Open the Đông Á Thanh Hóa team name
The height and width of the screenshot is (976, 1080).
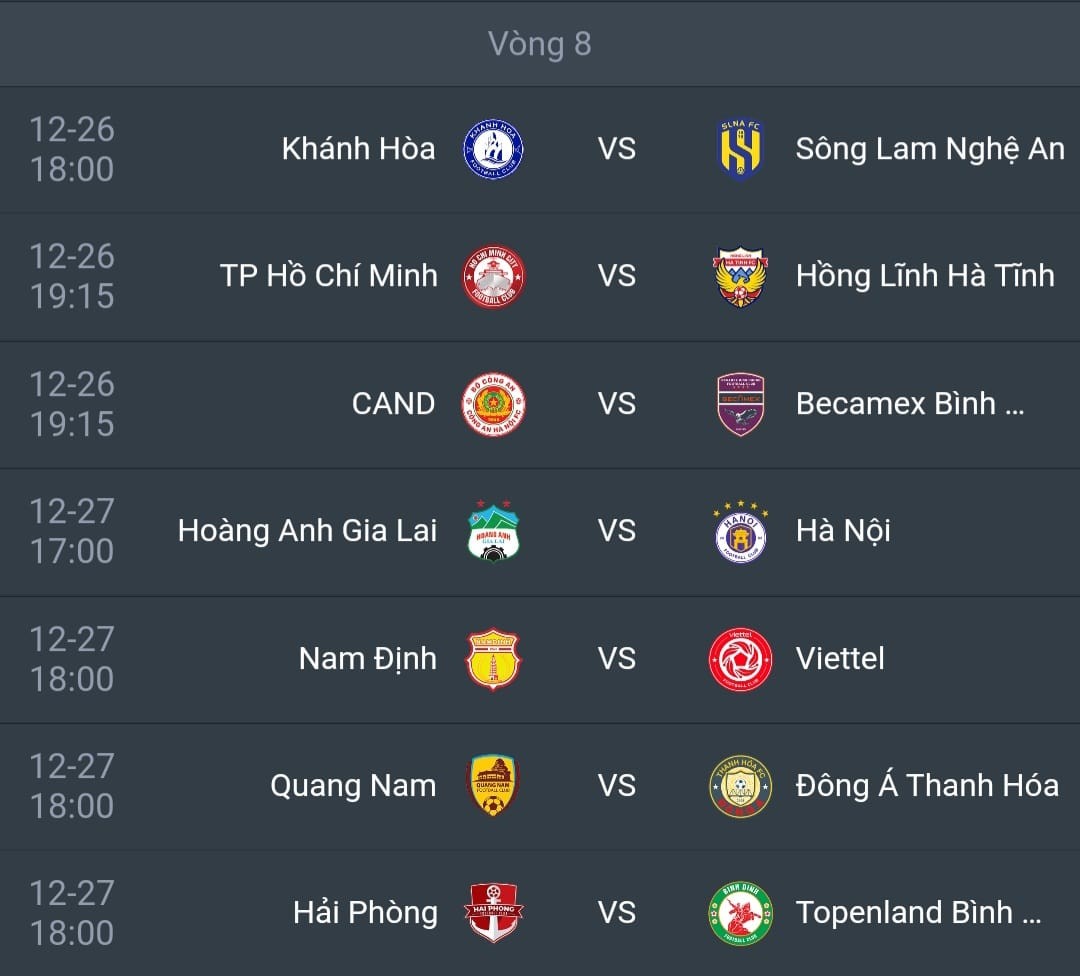(926, 786)
